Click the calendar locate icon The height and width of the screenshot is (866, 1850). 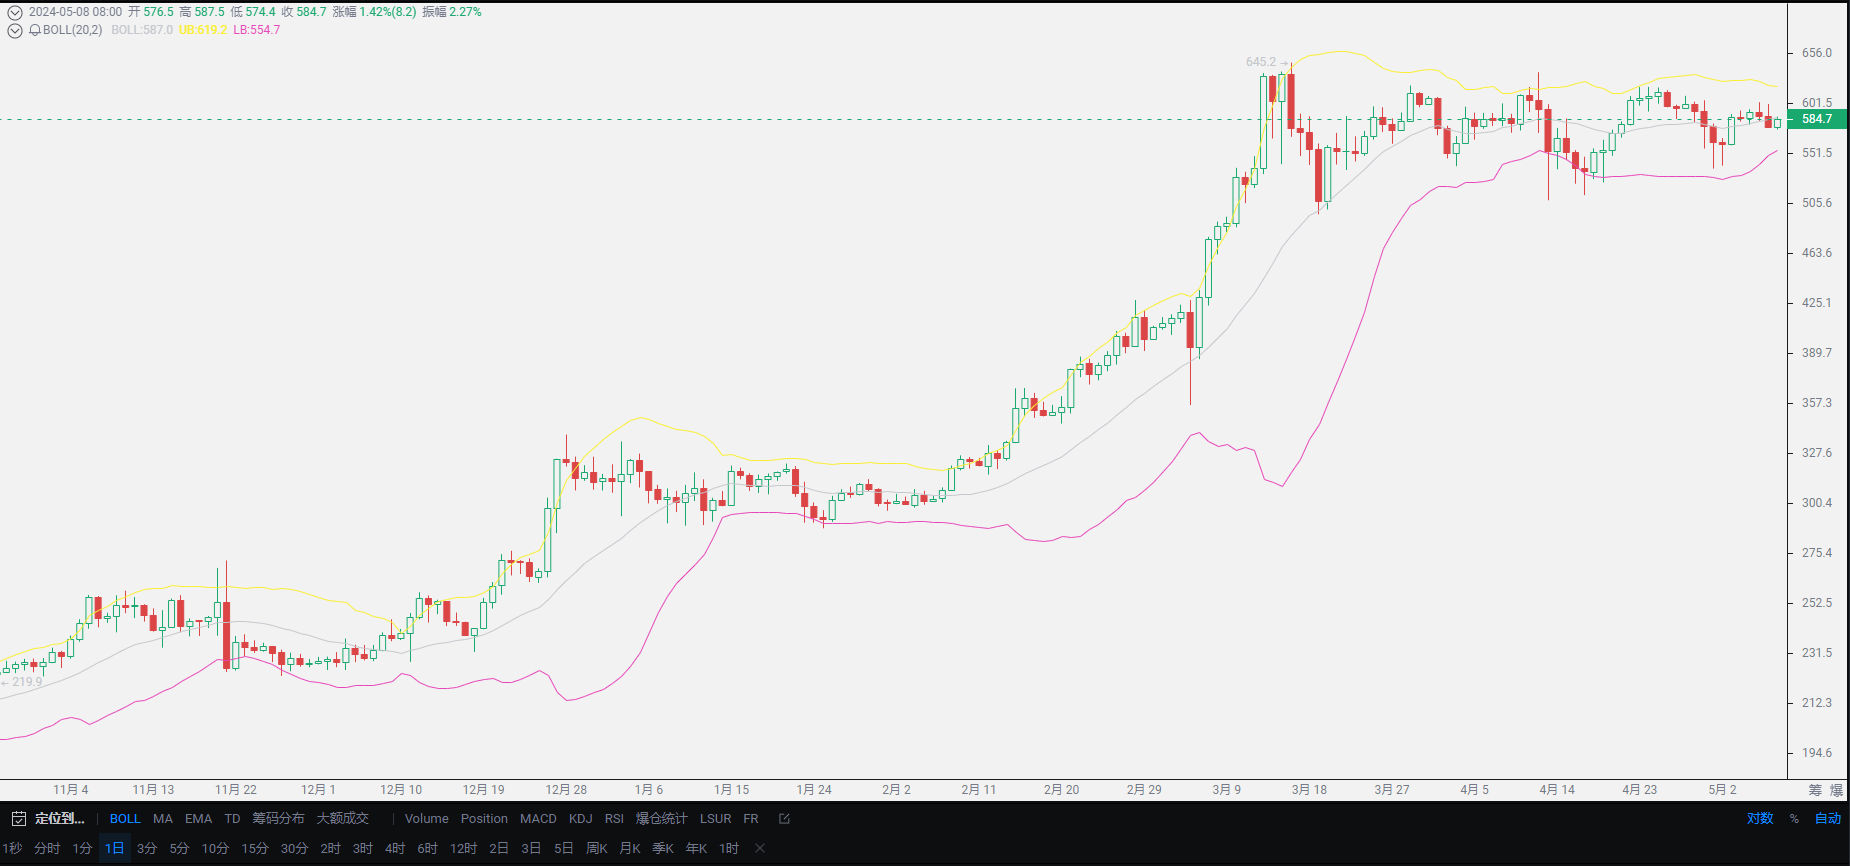coord(18,819)
